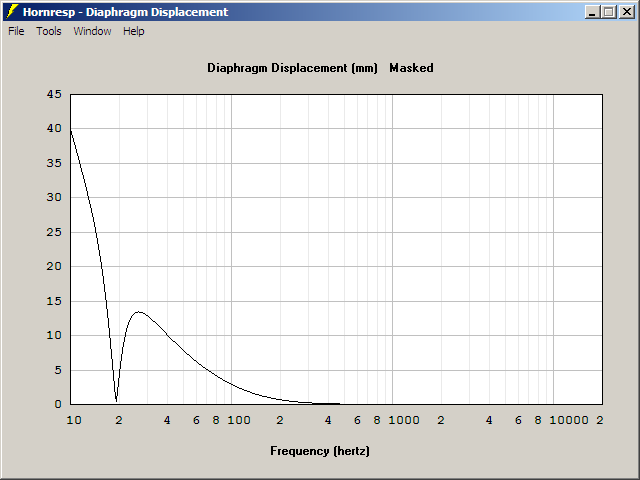Click the Hornresp title bar text
The width and height of the screenshot is (640, 480).
coord(125,12)
